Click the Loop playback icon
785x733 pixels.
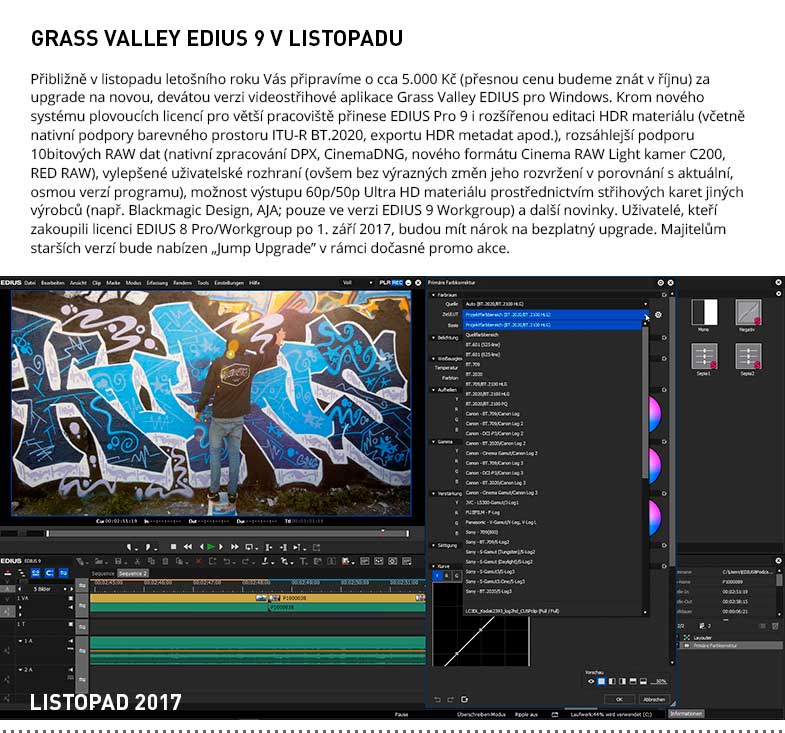pyautogui.click(x=249, y=547)
